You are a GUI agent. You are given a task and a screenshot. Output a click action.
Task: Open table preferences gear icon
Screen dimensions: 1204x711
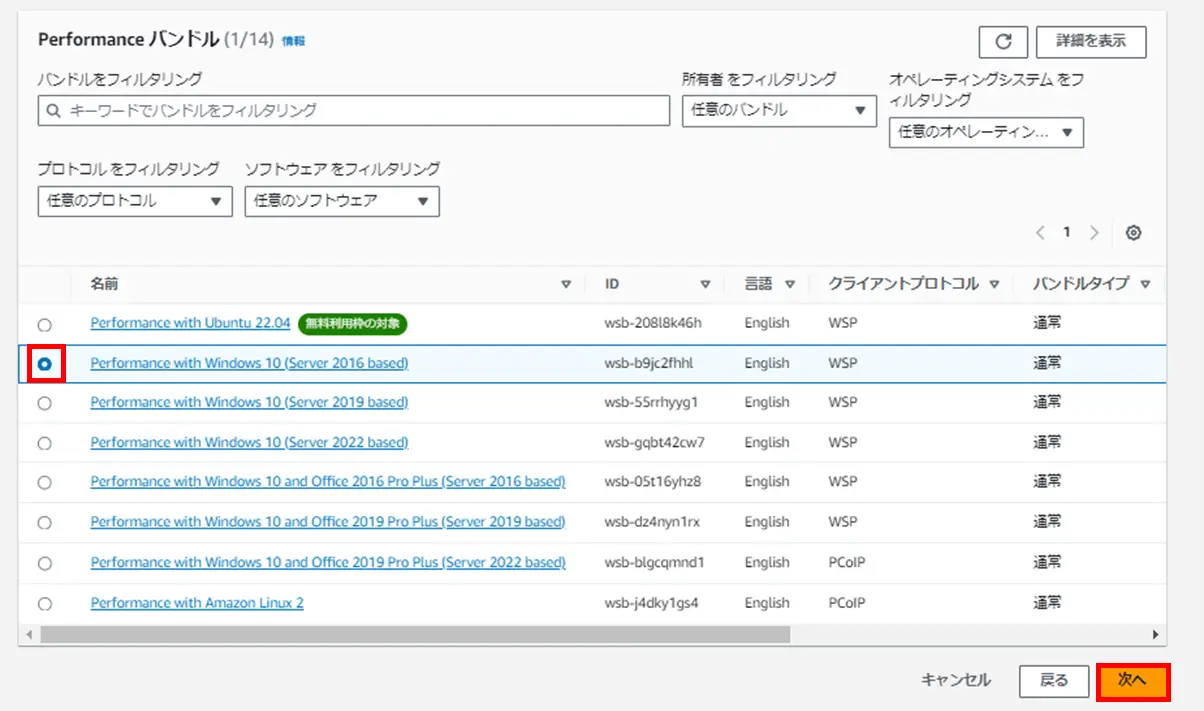click(1133, 233)
